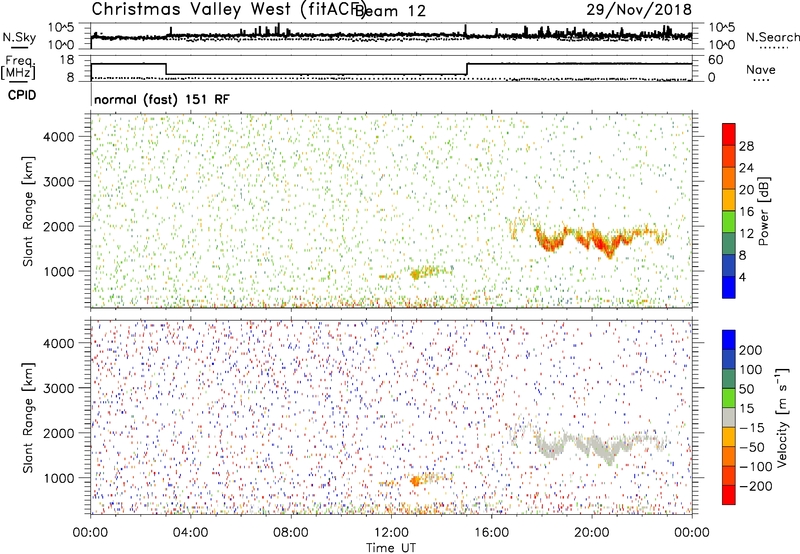Image resolution: width=800 pixels, height=554 pixels.
Task: Click the 'Velocity [m s-1]' colorbar label
Action: point(782,417)
